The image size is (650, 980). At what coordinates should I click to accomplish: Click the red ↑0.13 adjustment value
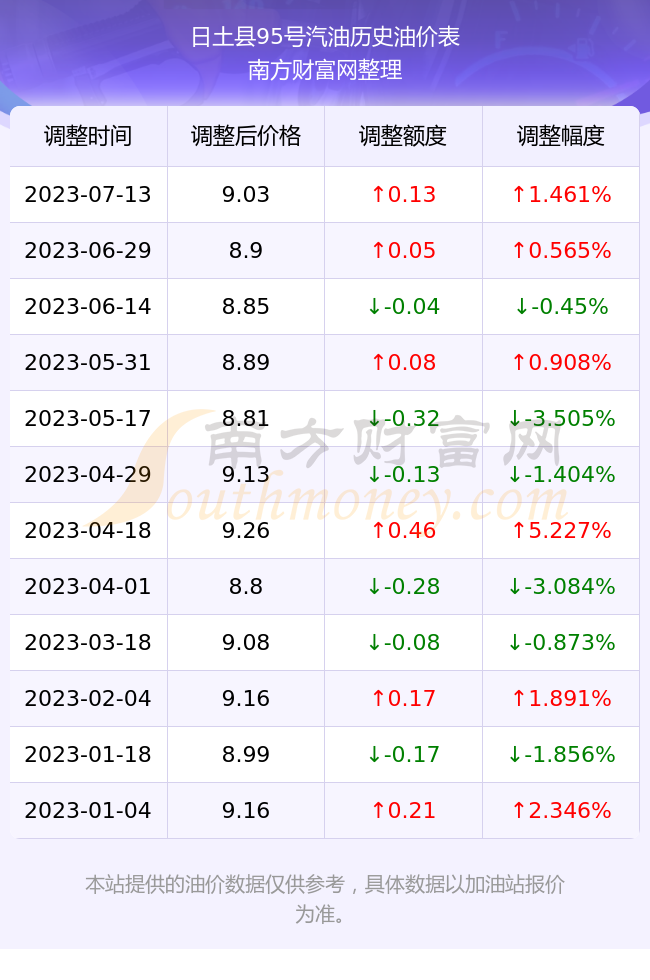tap(403, 194)
